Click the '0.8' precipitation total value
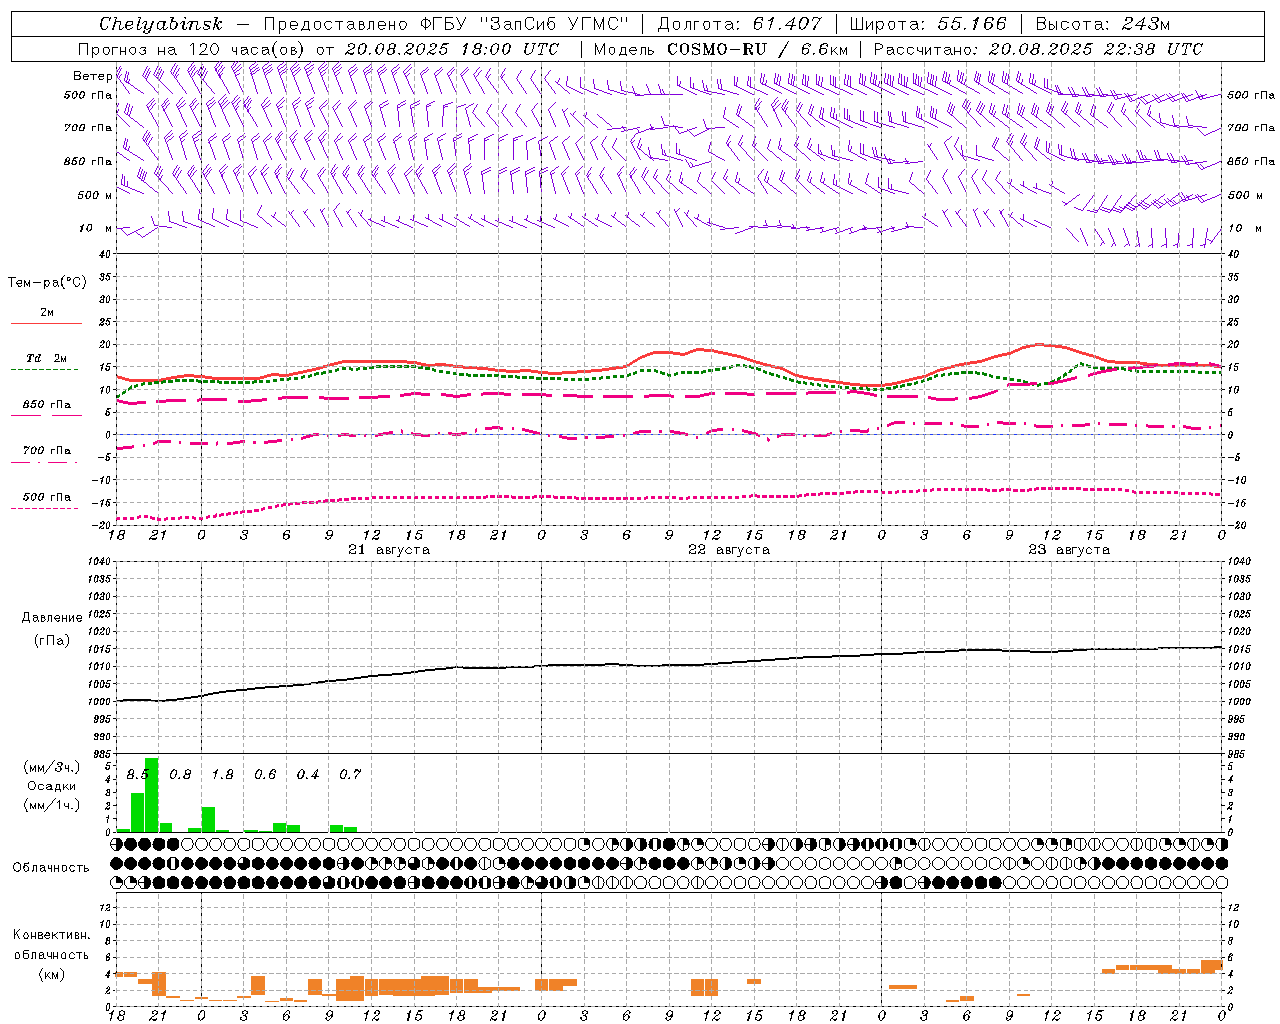This screenshot has height=1024, width=1280. [x=180, y=775]
